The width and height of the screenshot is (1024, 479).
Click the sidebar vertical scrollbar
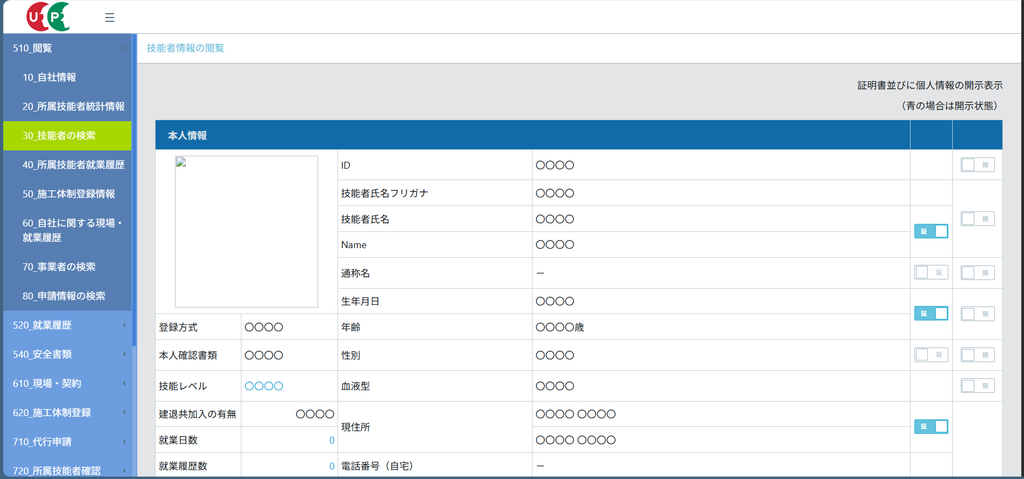click(x=135, y=190)
